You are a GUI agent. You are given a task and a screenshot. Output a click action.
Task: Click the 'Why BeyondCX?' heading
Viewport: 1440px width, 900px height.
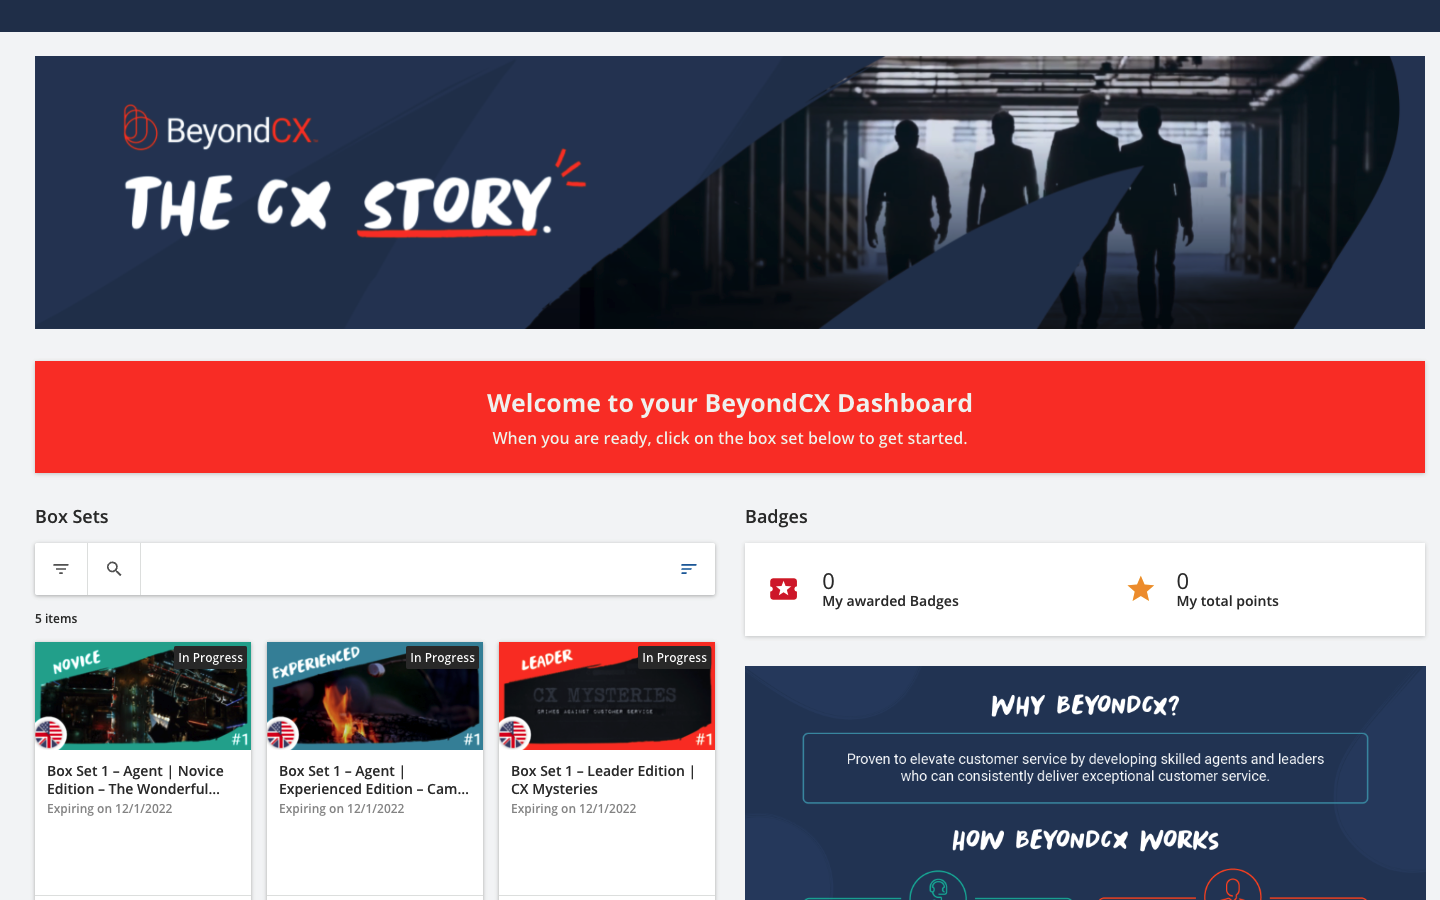pos(1085,706)
